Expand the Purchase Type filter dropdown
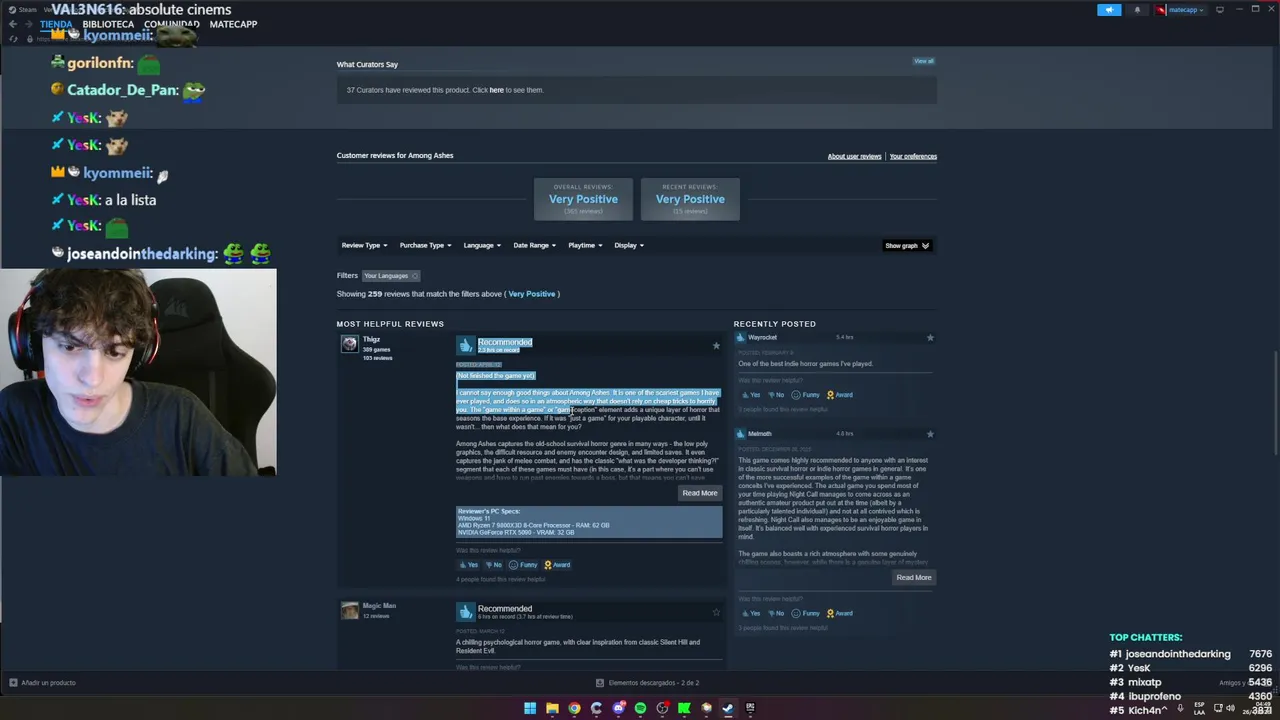This screenshot has width=1280, height=720. click(x=425, y=245)
